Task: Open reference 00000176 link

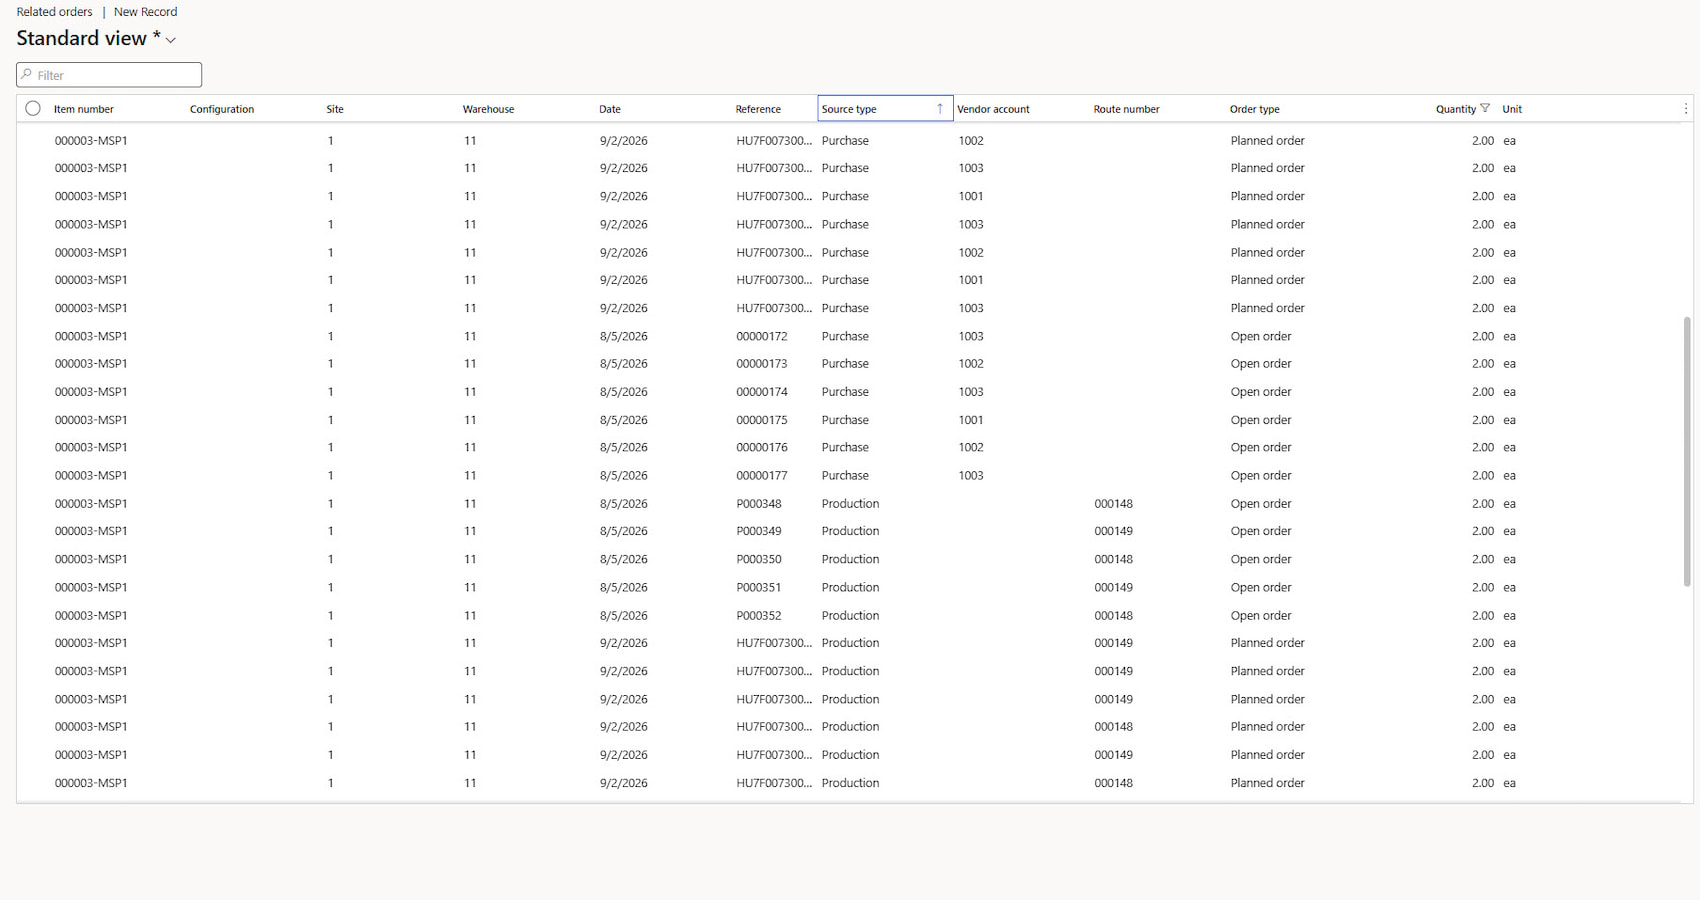Action: [x=762, y=447]
